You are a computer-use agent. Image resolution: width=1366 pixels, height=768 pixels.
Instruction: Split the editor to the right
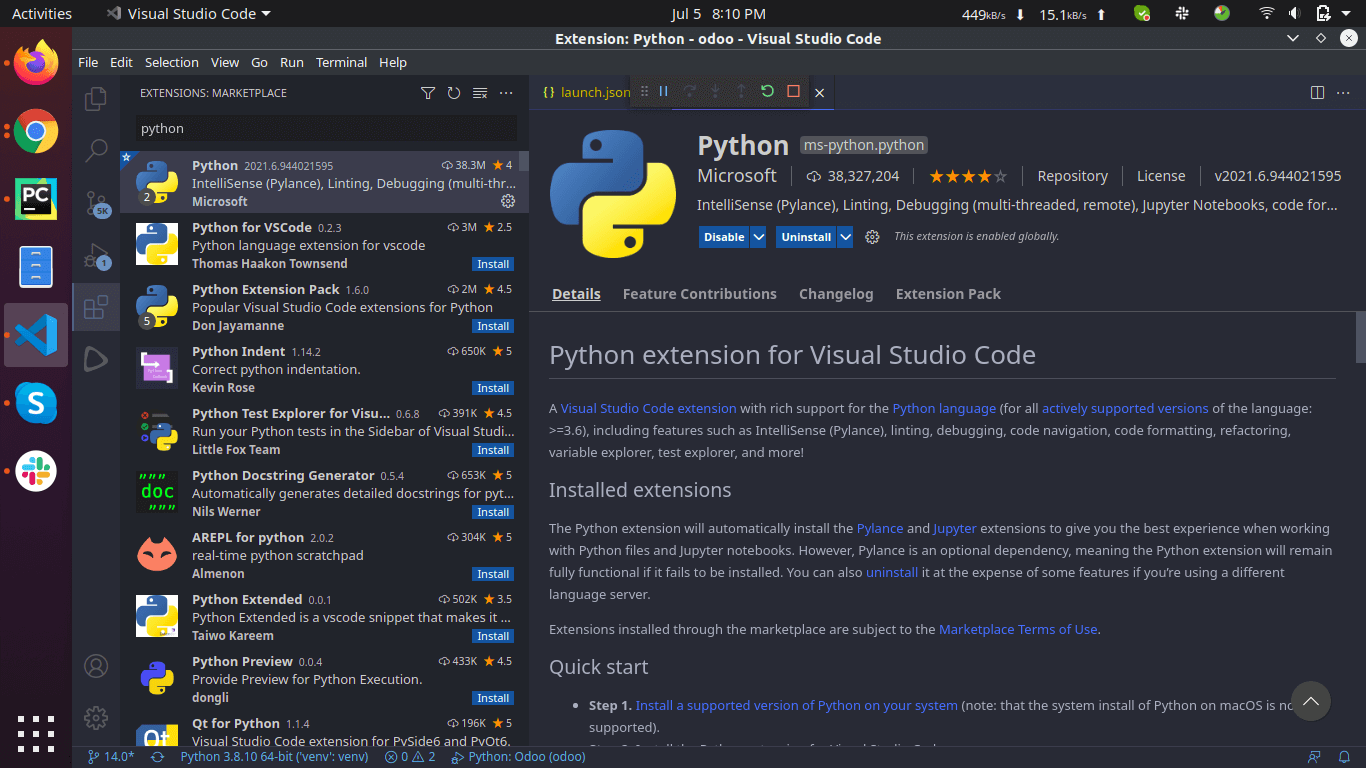[x=1317, y=92]
